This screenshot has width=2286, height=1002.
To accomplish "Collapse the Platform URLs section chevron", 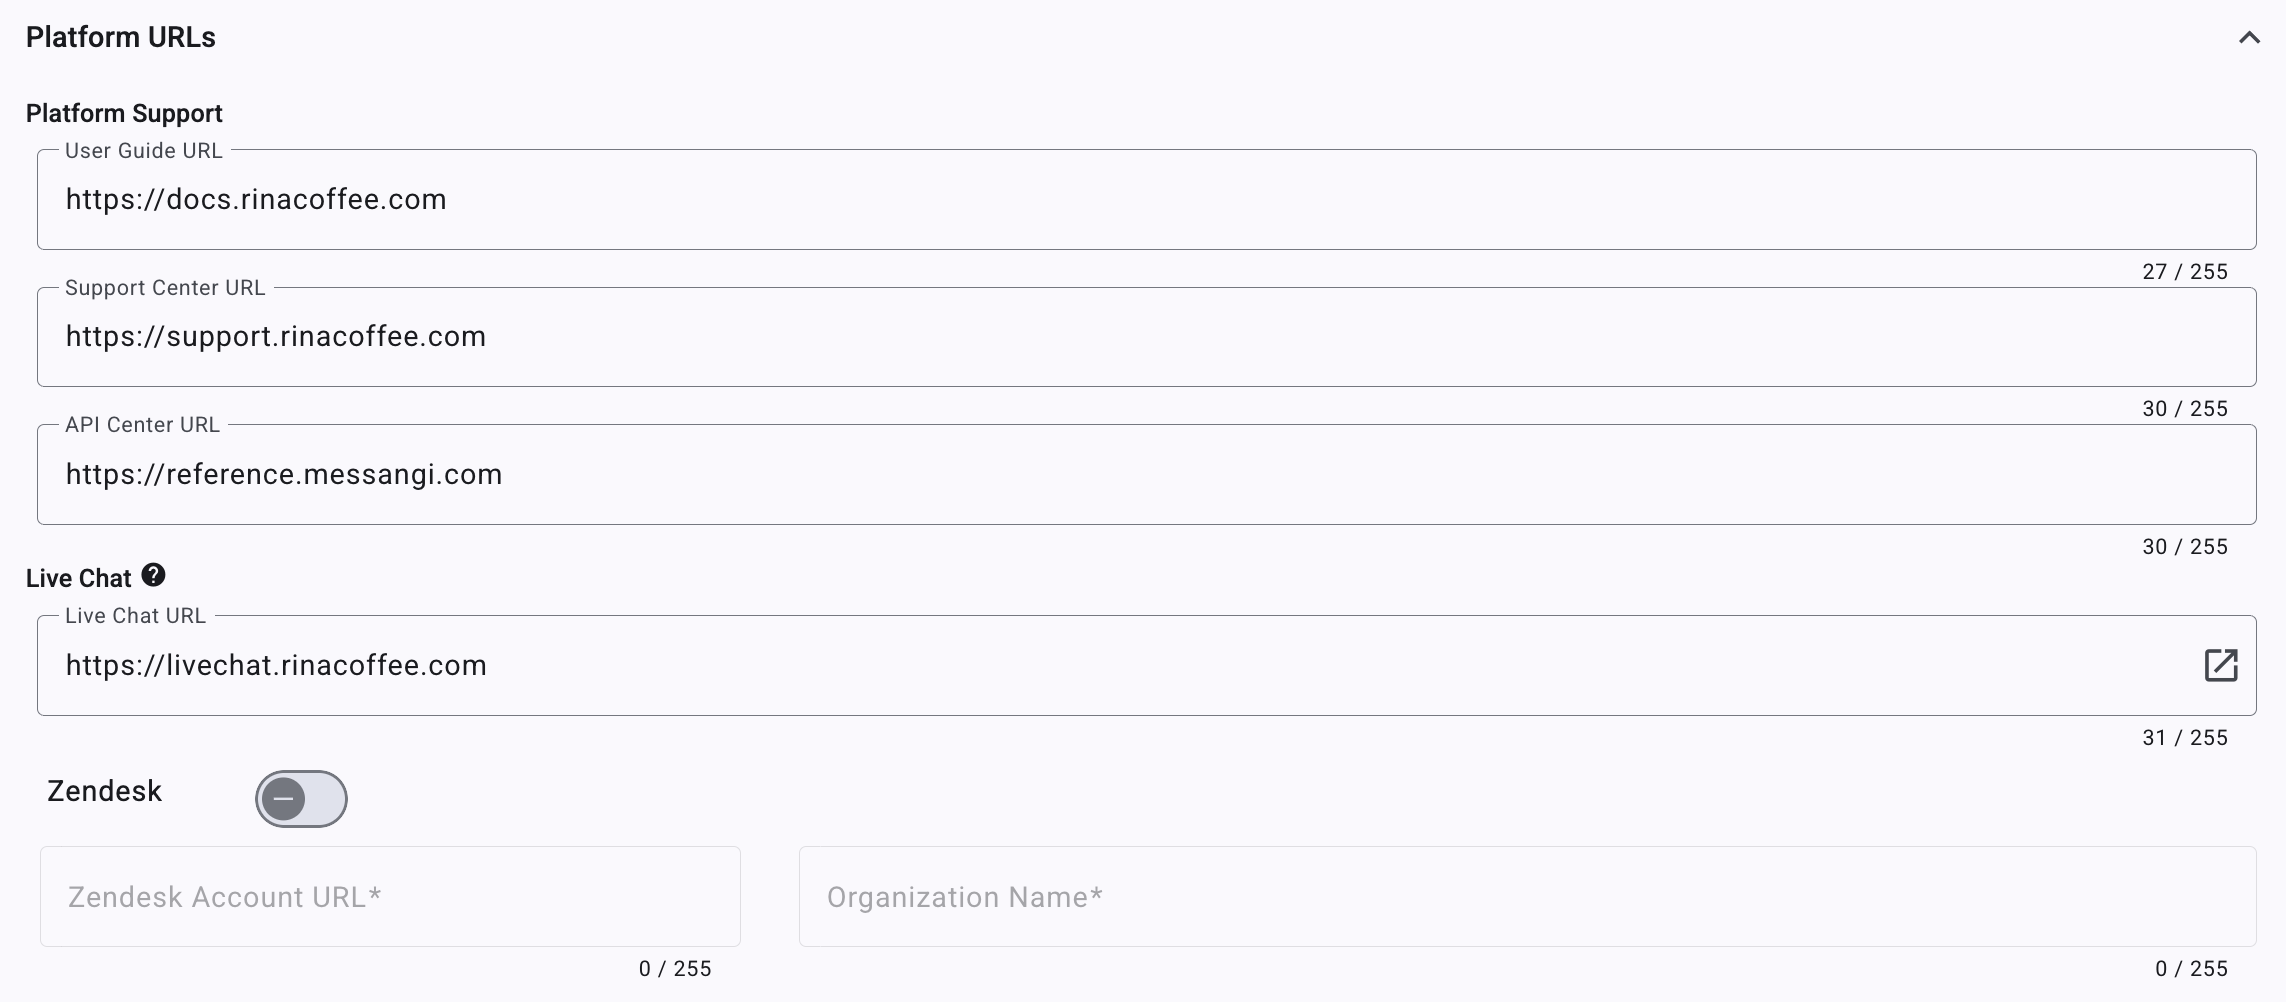I will 2249,38.
